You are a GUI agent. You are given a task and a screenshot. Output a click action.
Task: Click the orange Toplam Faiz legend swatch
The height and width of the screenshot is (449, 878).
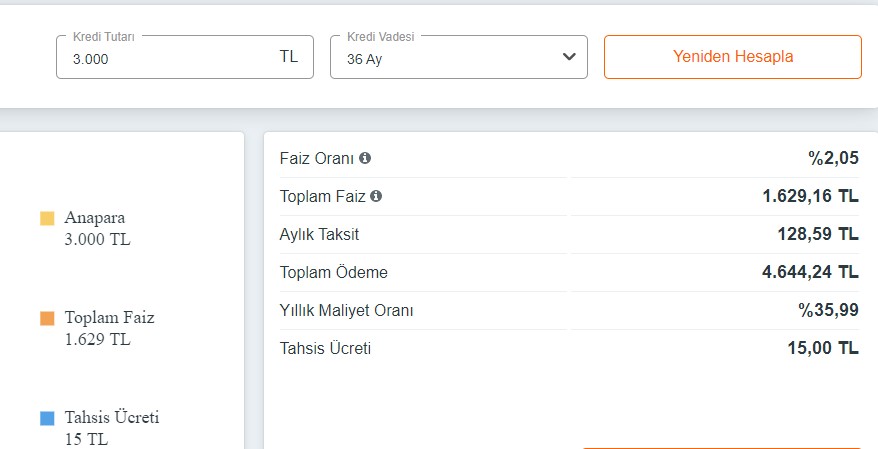pyautogui.click(x=47, y=318)
